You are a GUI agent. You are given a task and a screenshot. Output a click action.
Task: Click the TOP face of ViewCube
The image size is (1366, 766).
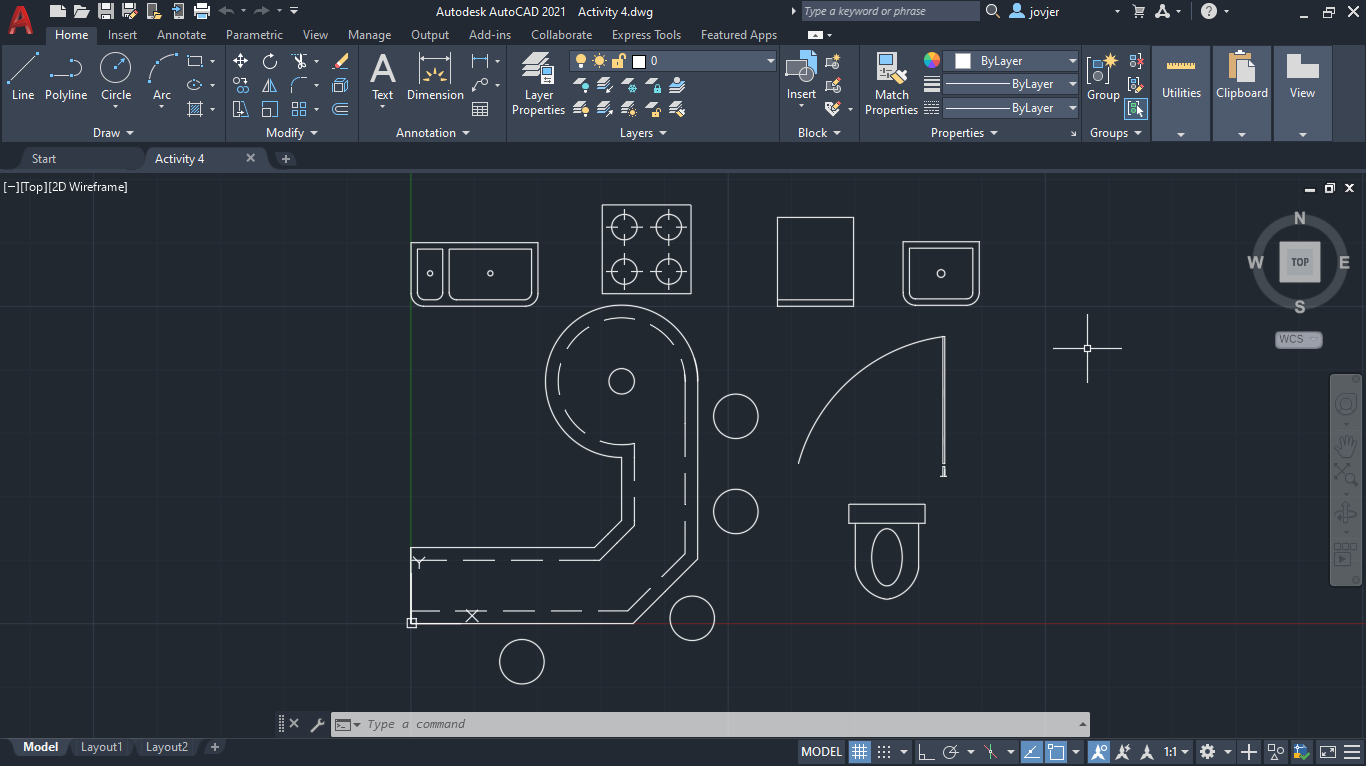[1300, 262]
